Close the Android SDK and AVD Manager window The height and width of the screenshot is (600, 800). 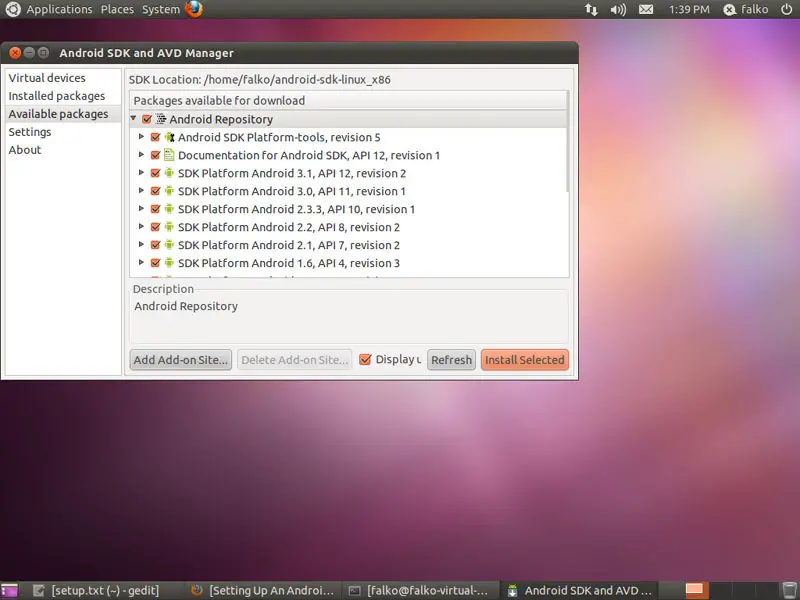(x=15, y=53)
